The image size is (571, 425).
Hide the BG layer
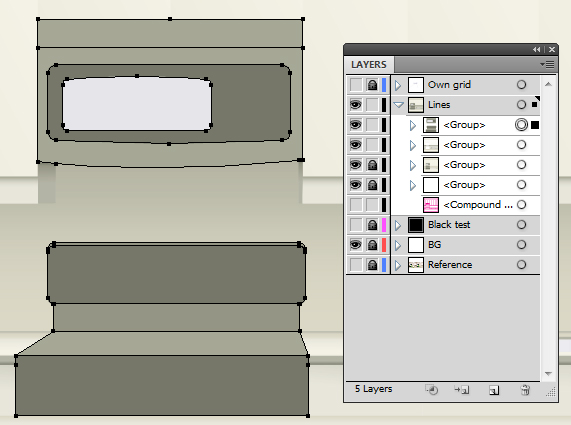coord(356,245)
